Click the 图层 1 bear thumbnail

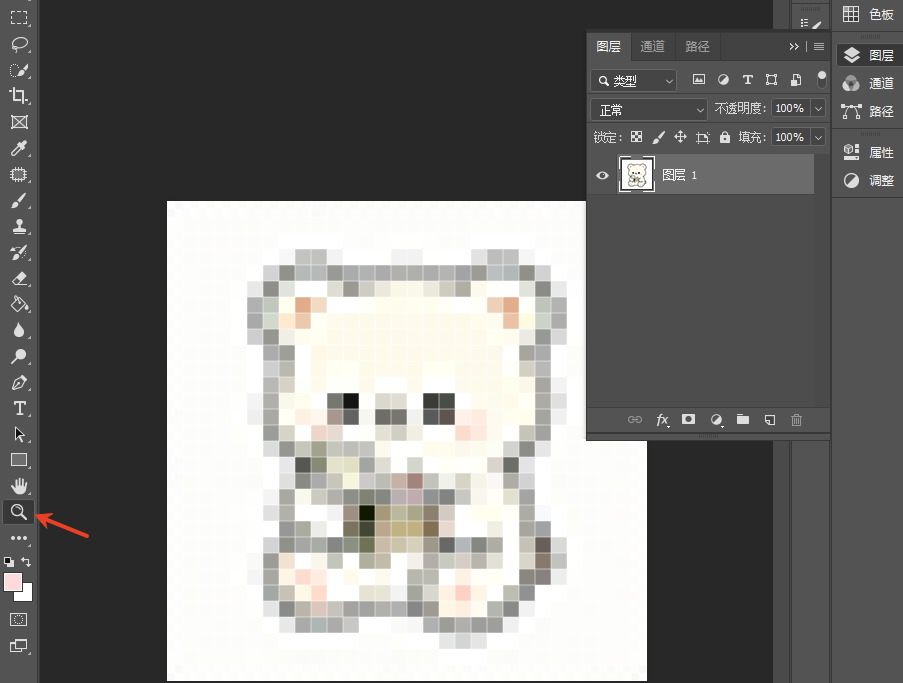(636, 174)
